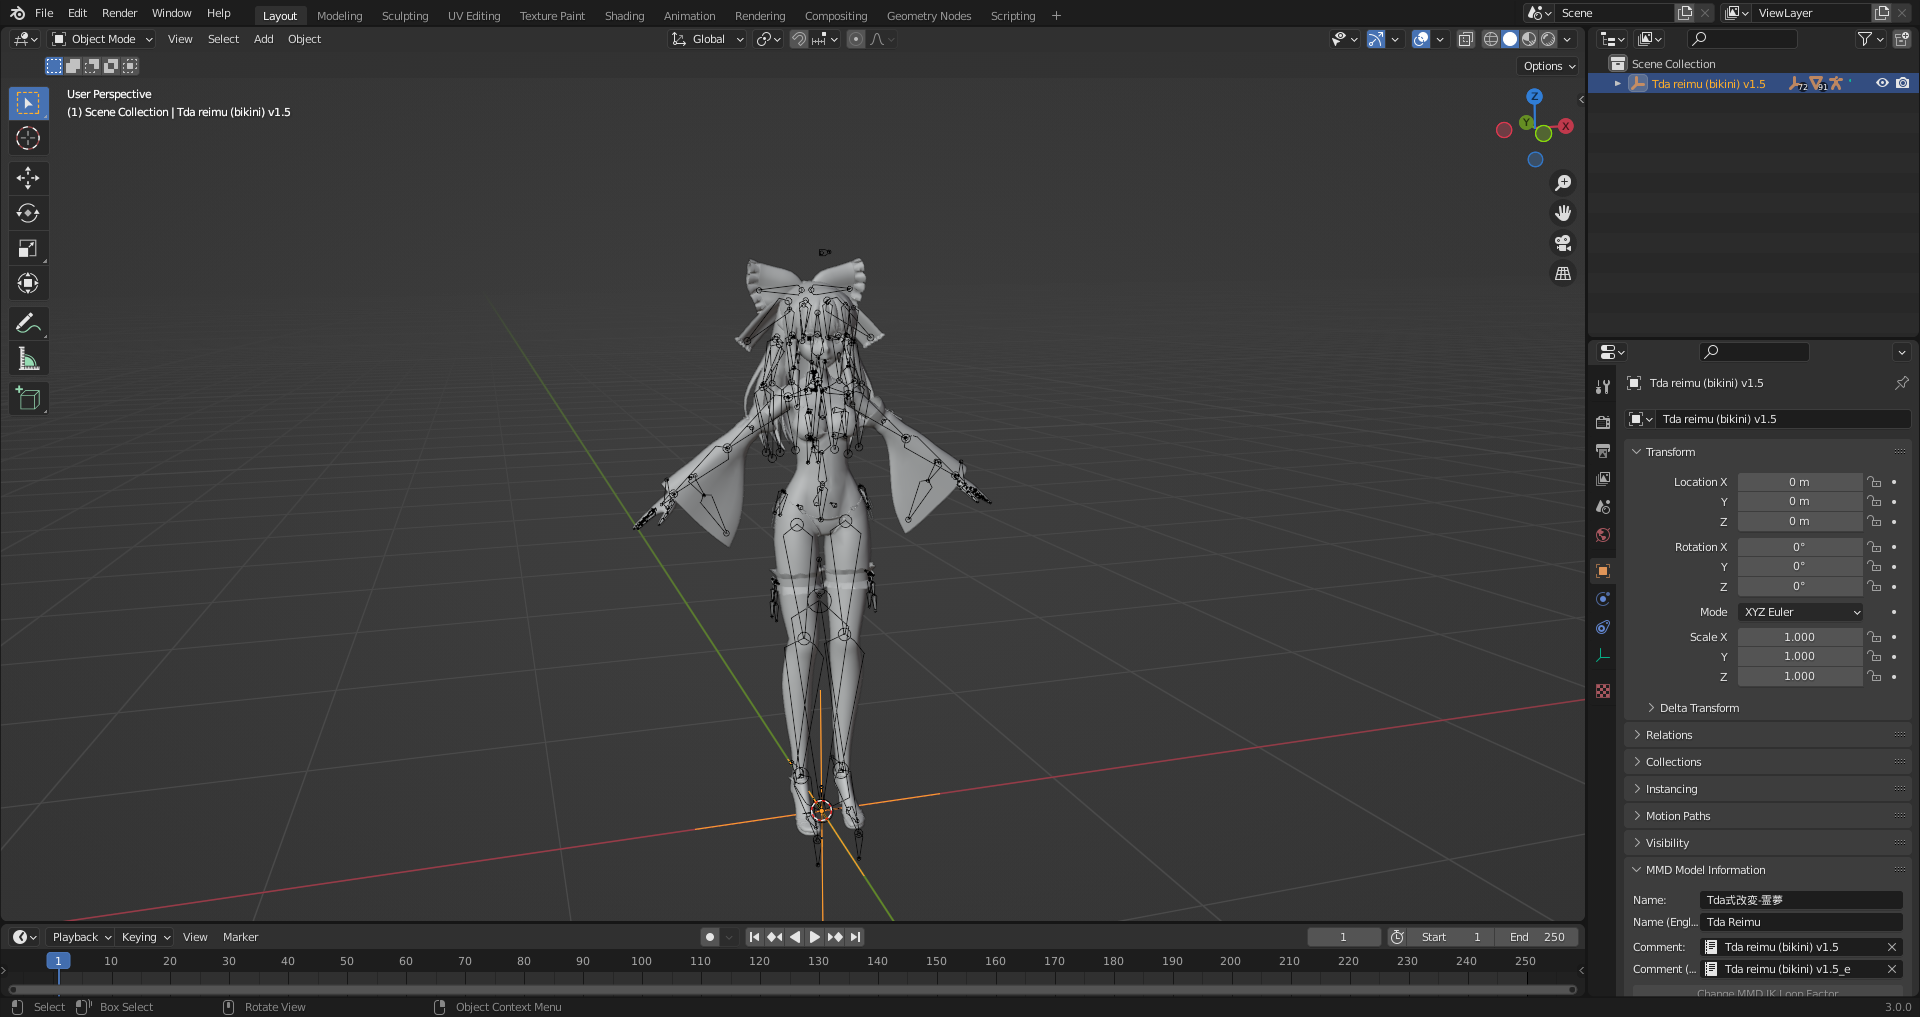The height and width of the screenshot is (1017, 1920).
Task: Hide Tda reimu object in outliner
Action: click(1883, 84)
